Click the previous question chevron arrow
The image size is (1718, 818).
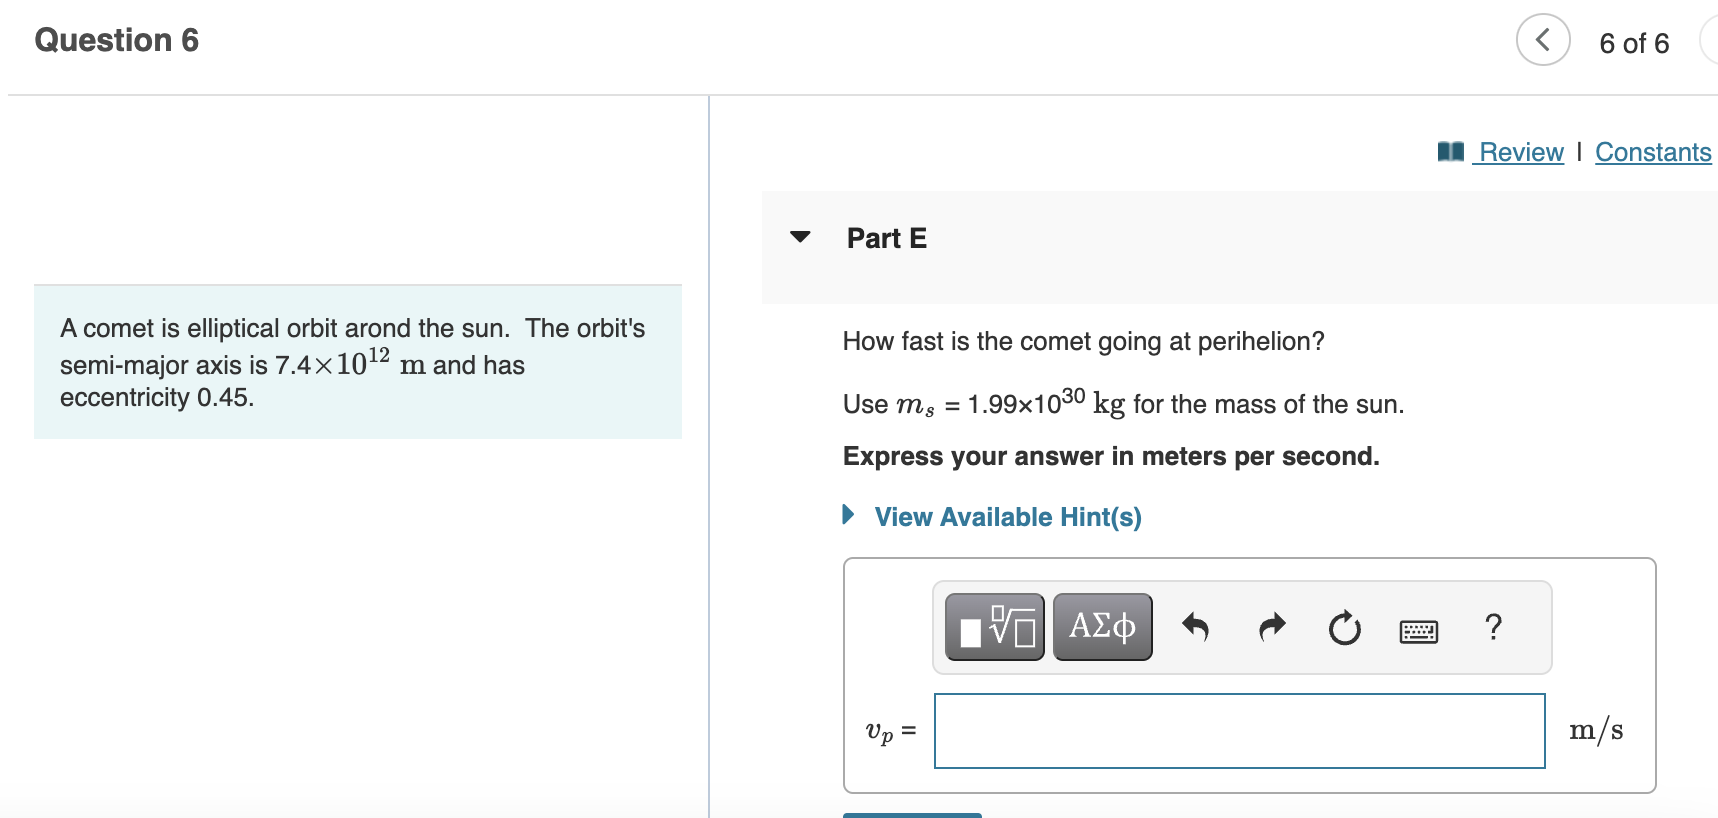coord(1542,41)
